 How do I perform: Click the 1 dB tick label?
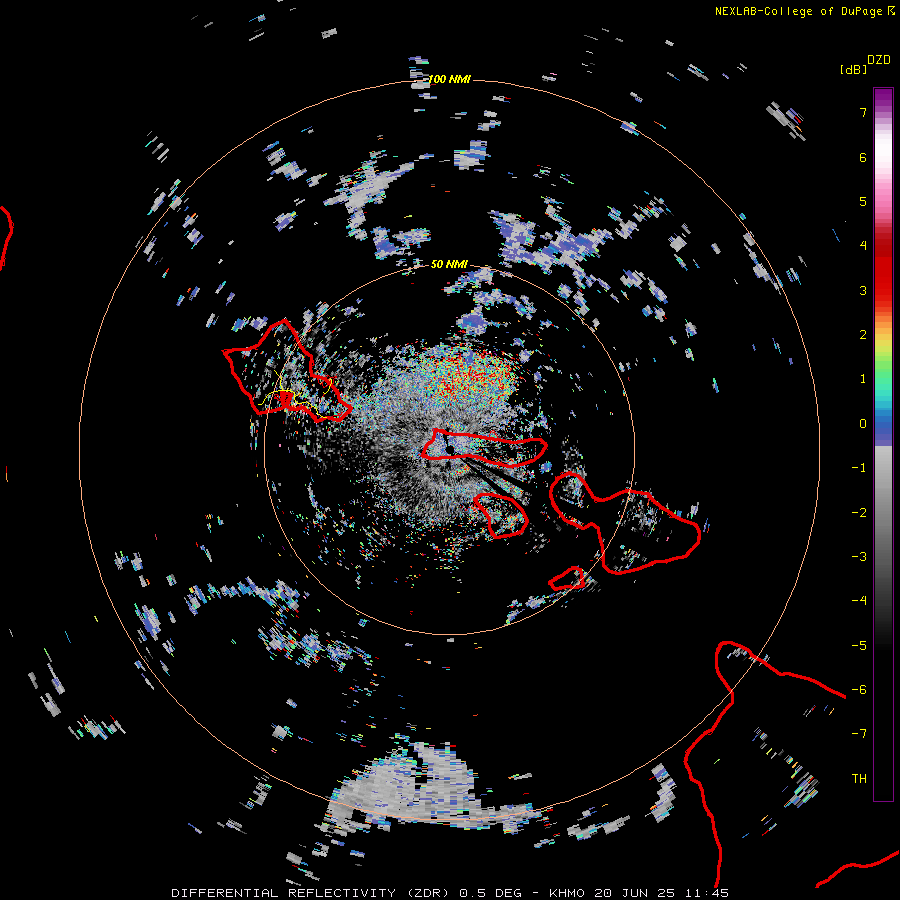click(863, 379)
